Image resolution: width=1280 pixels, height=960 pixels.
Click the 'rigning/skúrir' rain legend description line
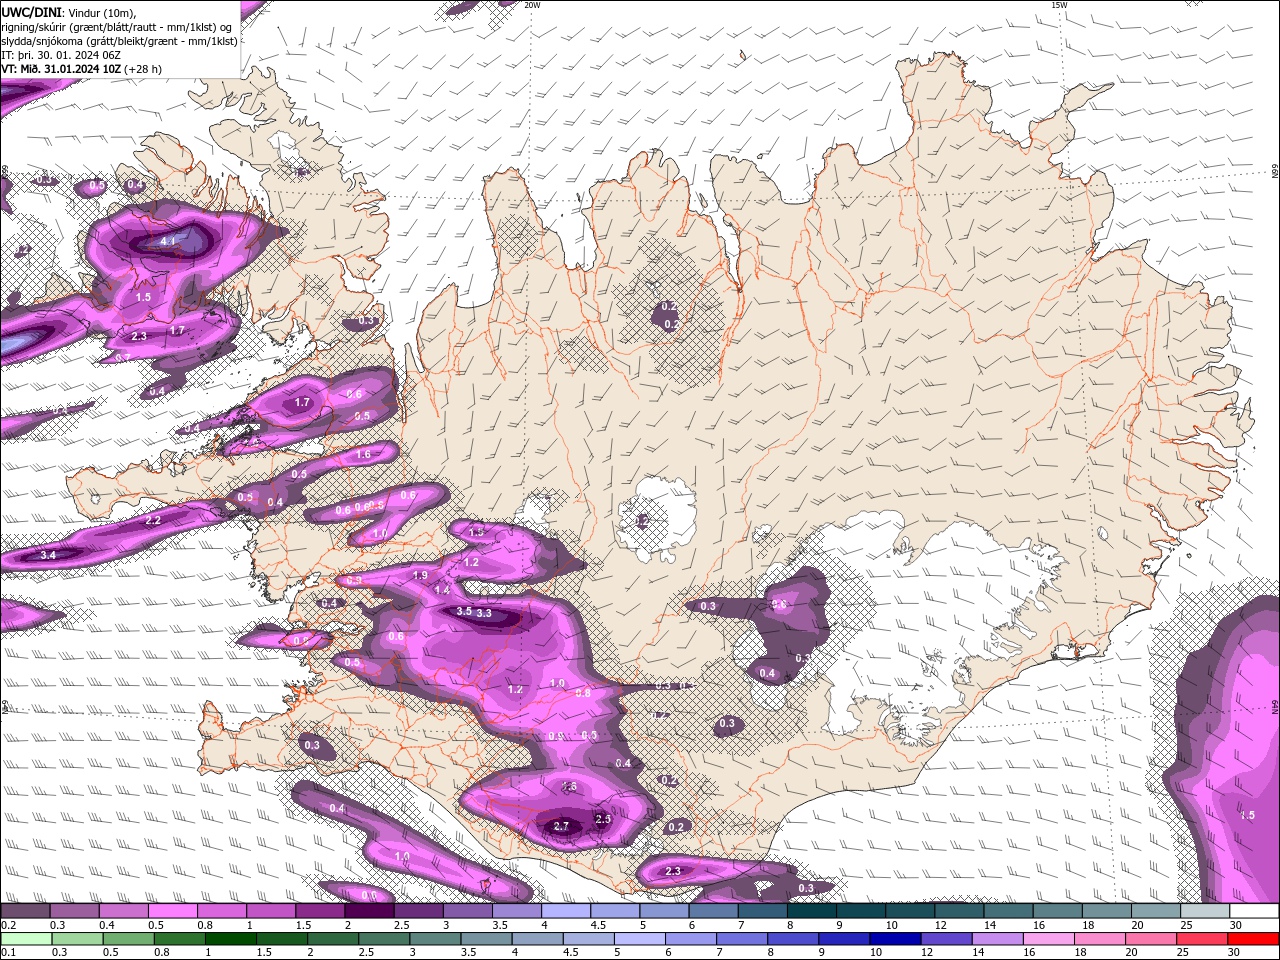coord(116,26)
